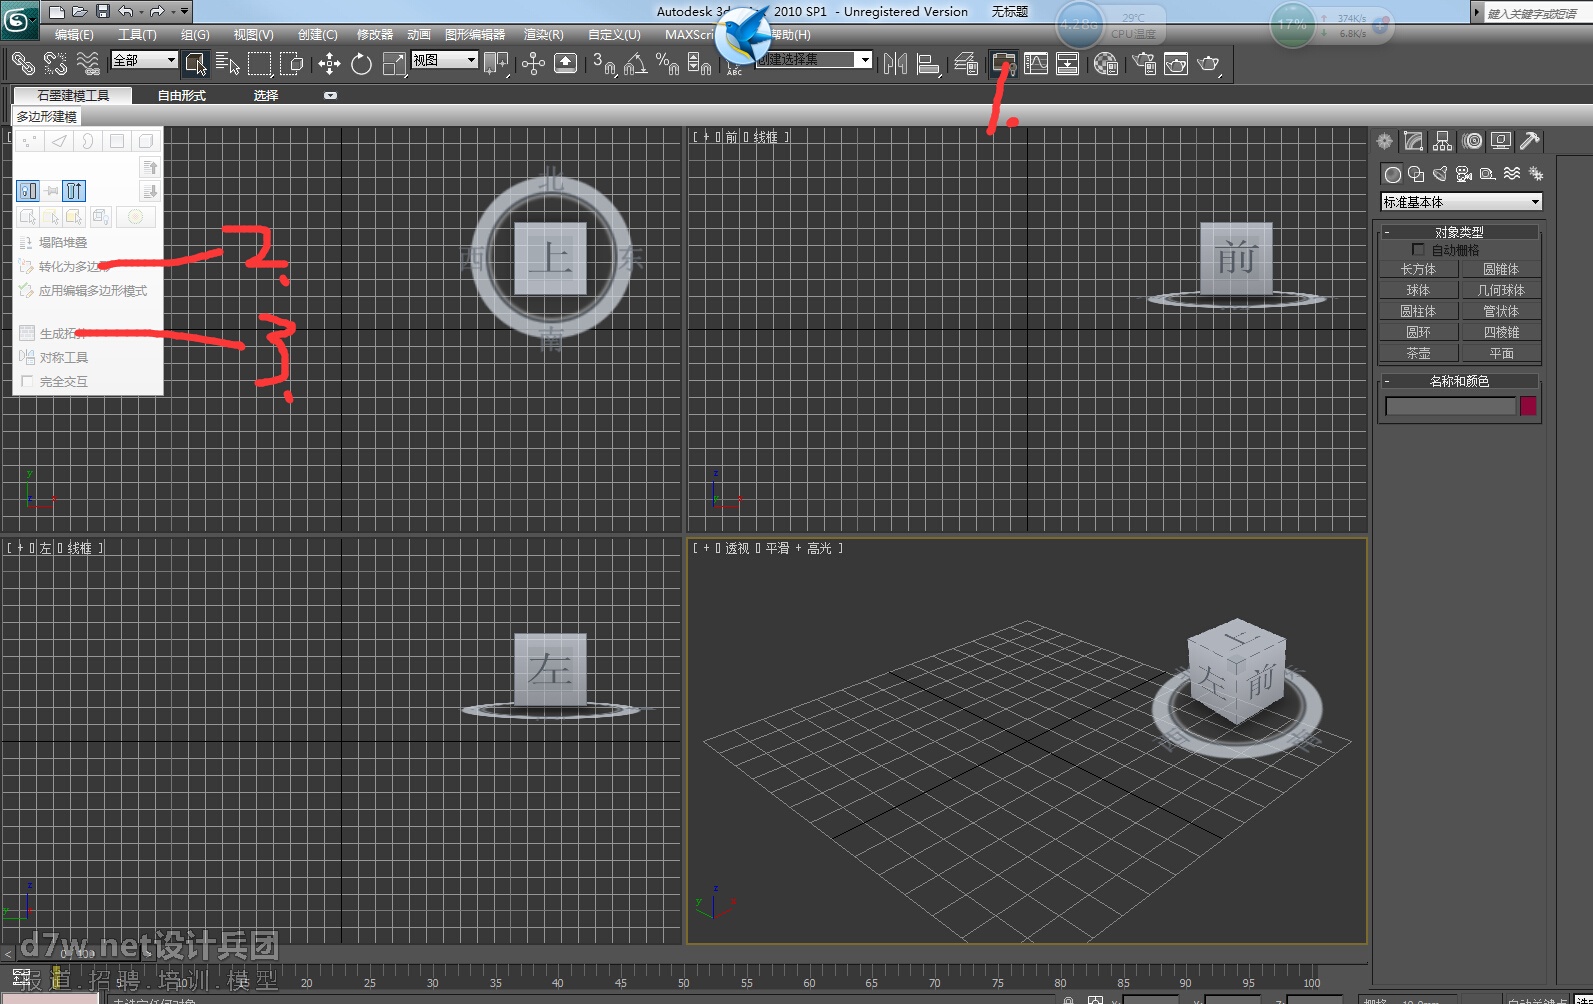Image resolution: width=1593 pixels, height=1004 pixels.
Task: Click the object name input field
Action: [1450, 405]
